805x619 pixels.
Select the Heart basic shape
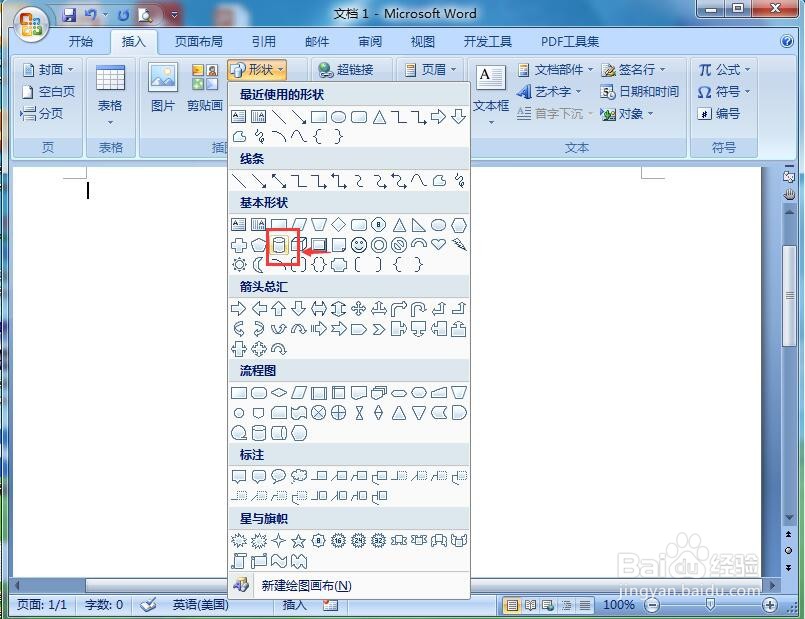(438, 244)
